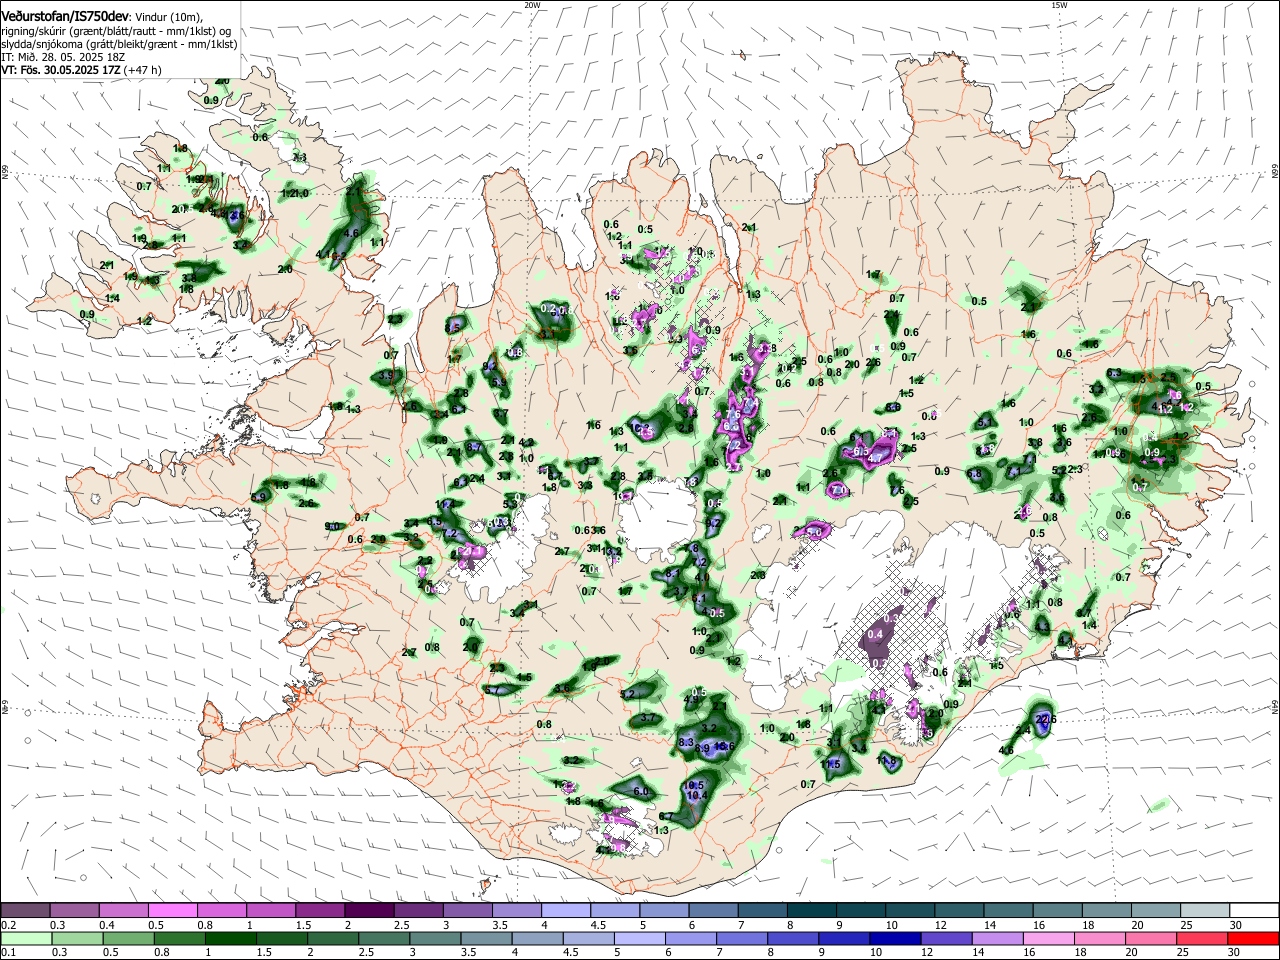The width and height of the screenshot is (1280, 960).
Task: Pick the pale grey upper swatch starting at 25
Action: [1205, 911]
